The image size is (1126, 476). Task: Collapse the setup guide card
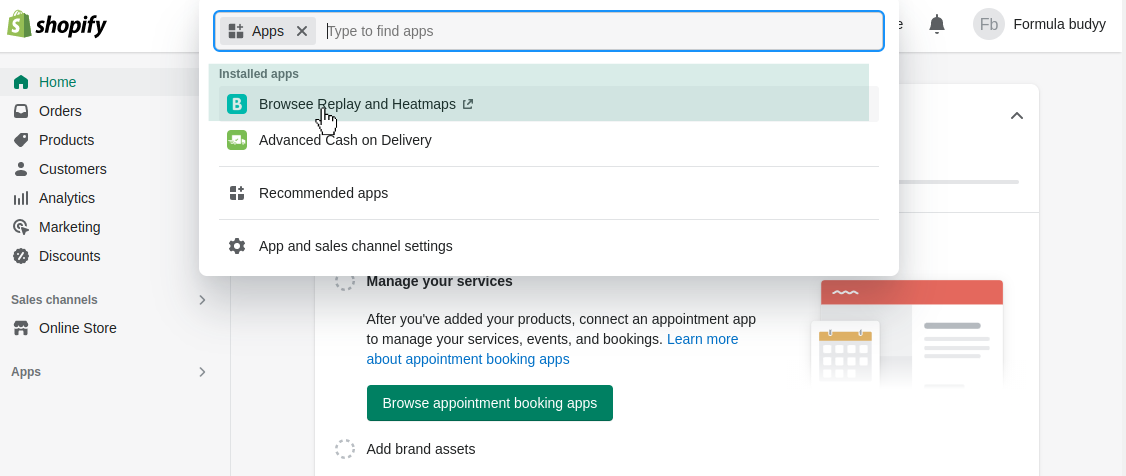(x=1017, y=116)
